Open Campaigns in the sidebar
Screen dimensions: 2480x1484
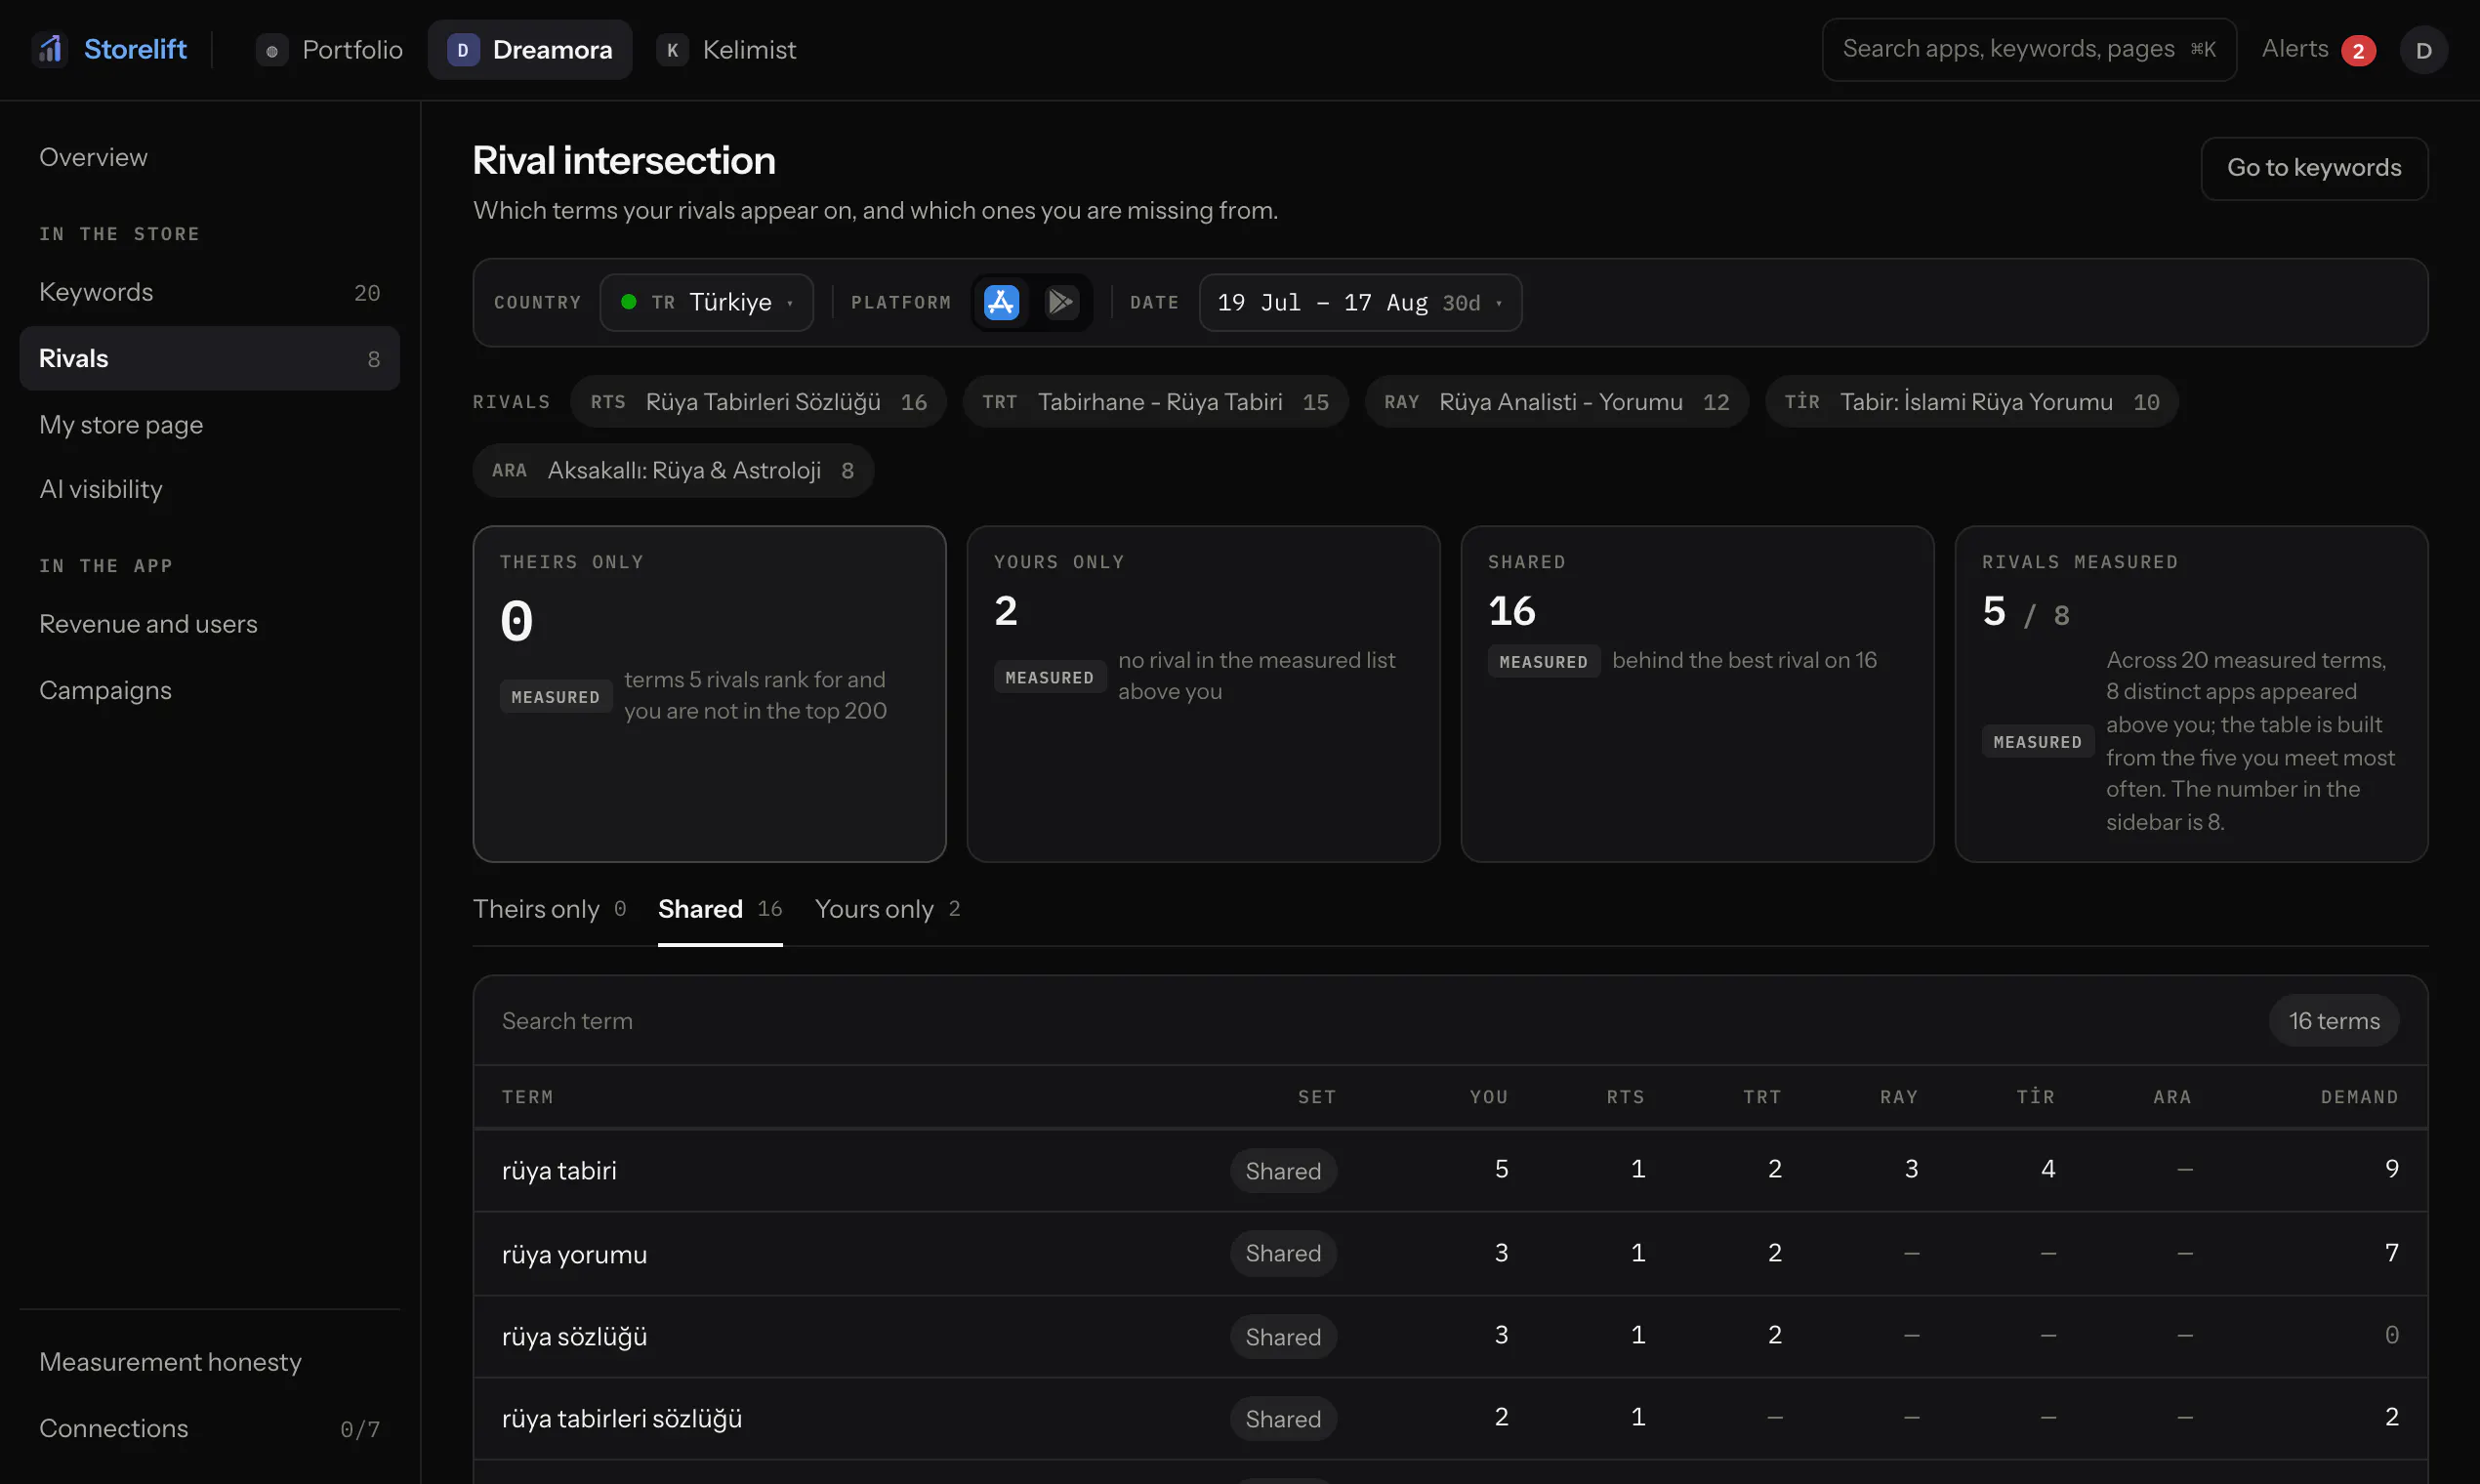209,690
